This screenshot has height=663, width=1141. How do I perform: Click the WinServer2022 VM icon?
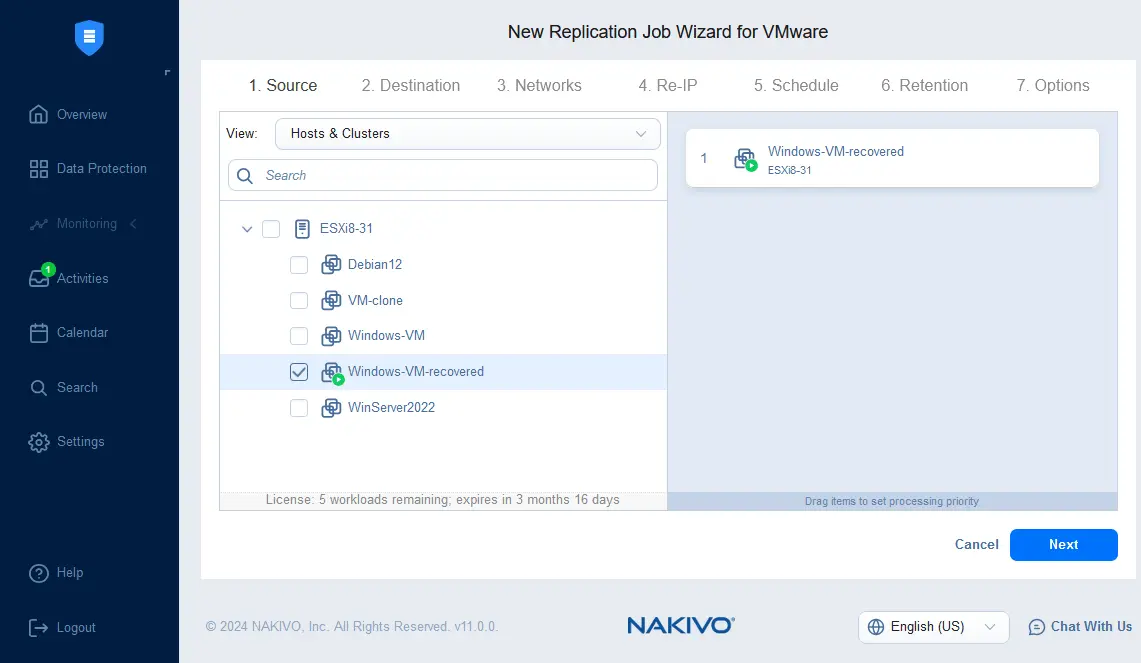tap(331, 408)
